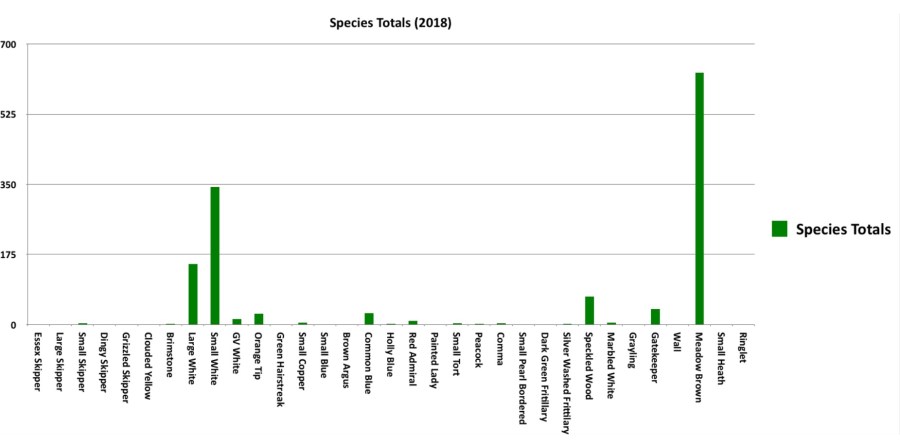Select the chart title Species Totals (2018)

391,23
